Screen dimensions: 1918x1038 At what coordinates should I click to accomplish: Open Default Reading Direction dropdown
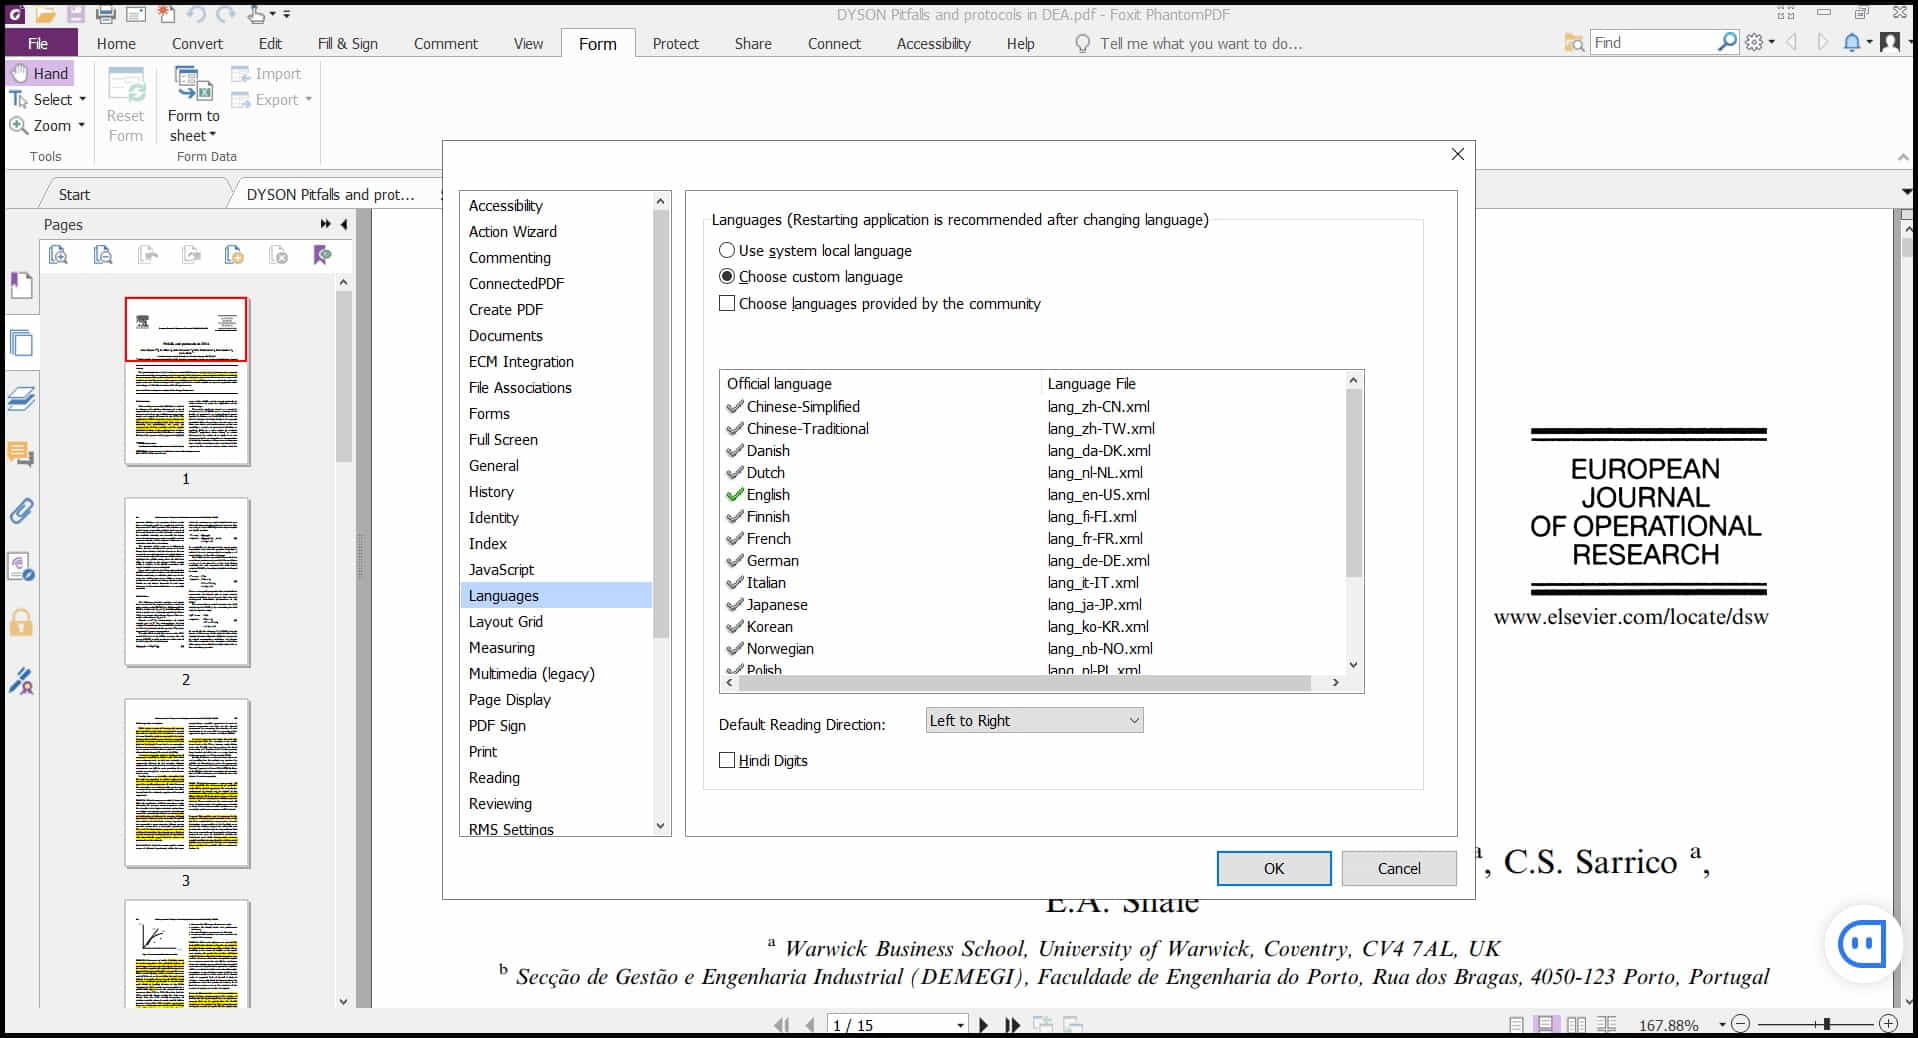[1034, 721]
